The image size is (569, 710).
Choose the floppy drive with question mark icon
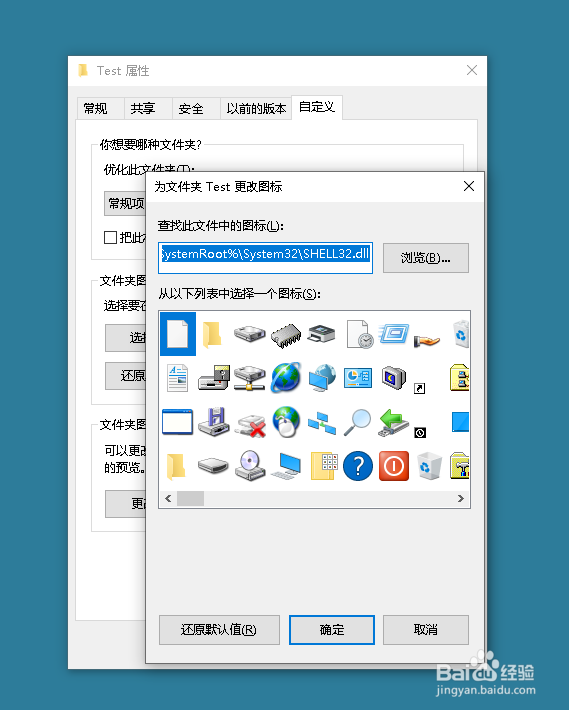point(214,377)
